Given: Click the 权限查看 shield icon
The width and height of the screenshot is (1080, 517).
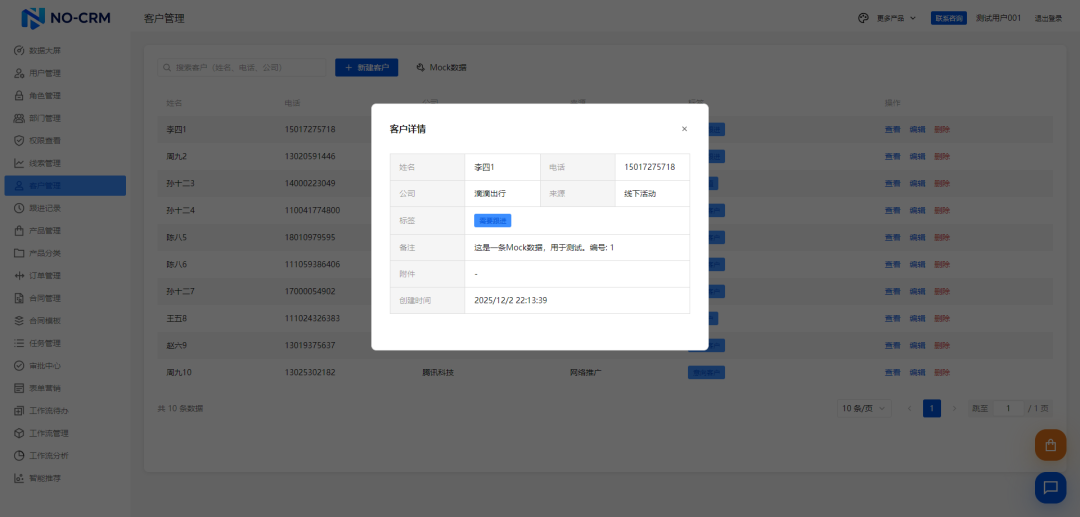Looking at the screenshot, I should [x=19, y=140].
